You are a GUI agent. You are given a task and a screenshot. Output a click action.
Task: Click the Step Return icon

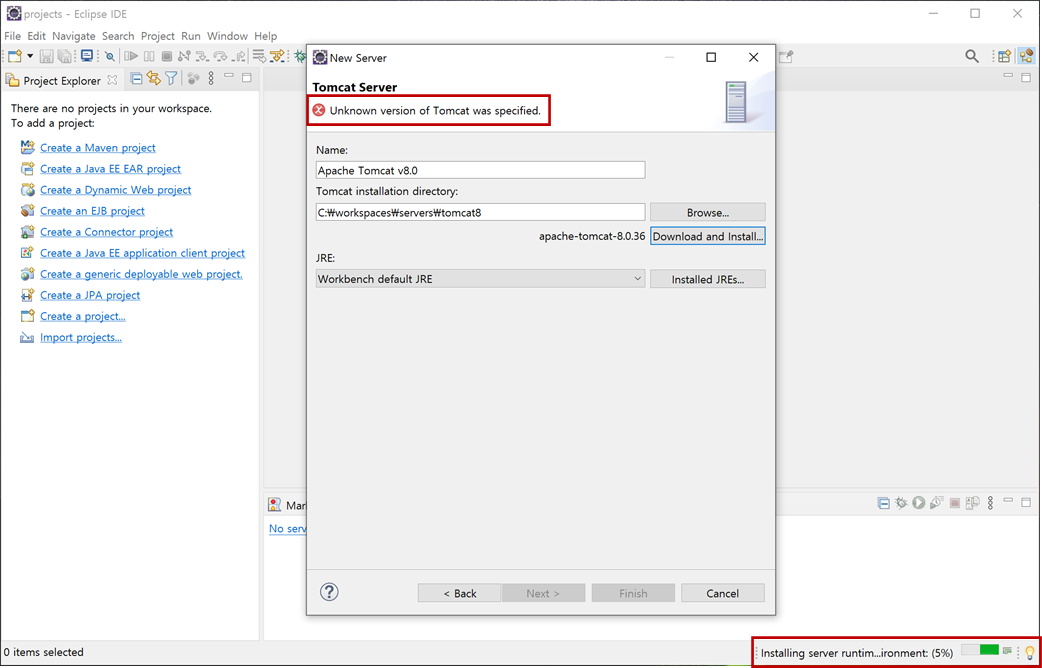[x=240, y=56]
